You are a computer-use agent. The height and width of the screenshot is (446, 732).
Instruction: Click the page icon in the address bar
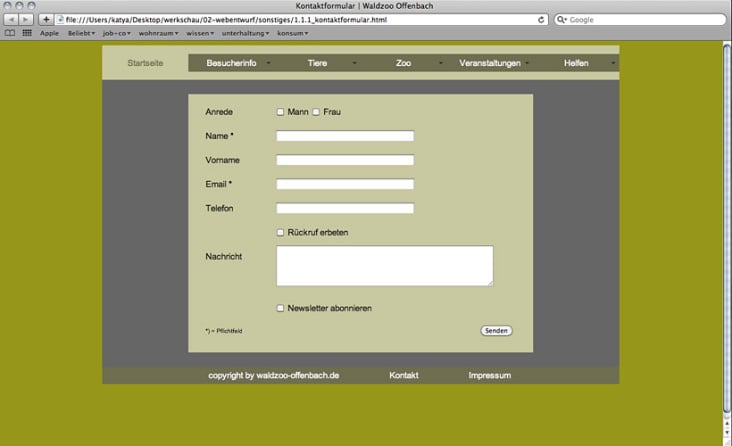click(x=60, y=20)
